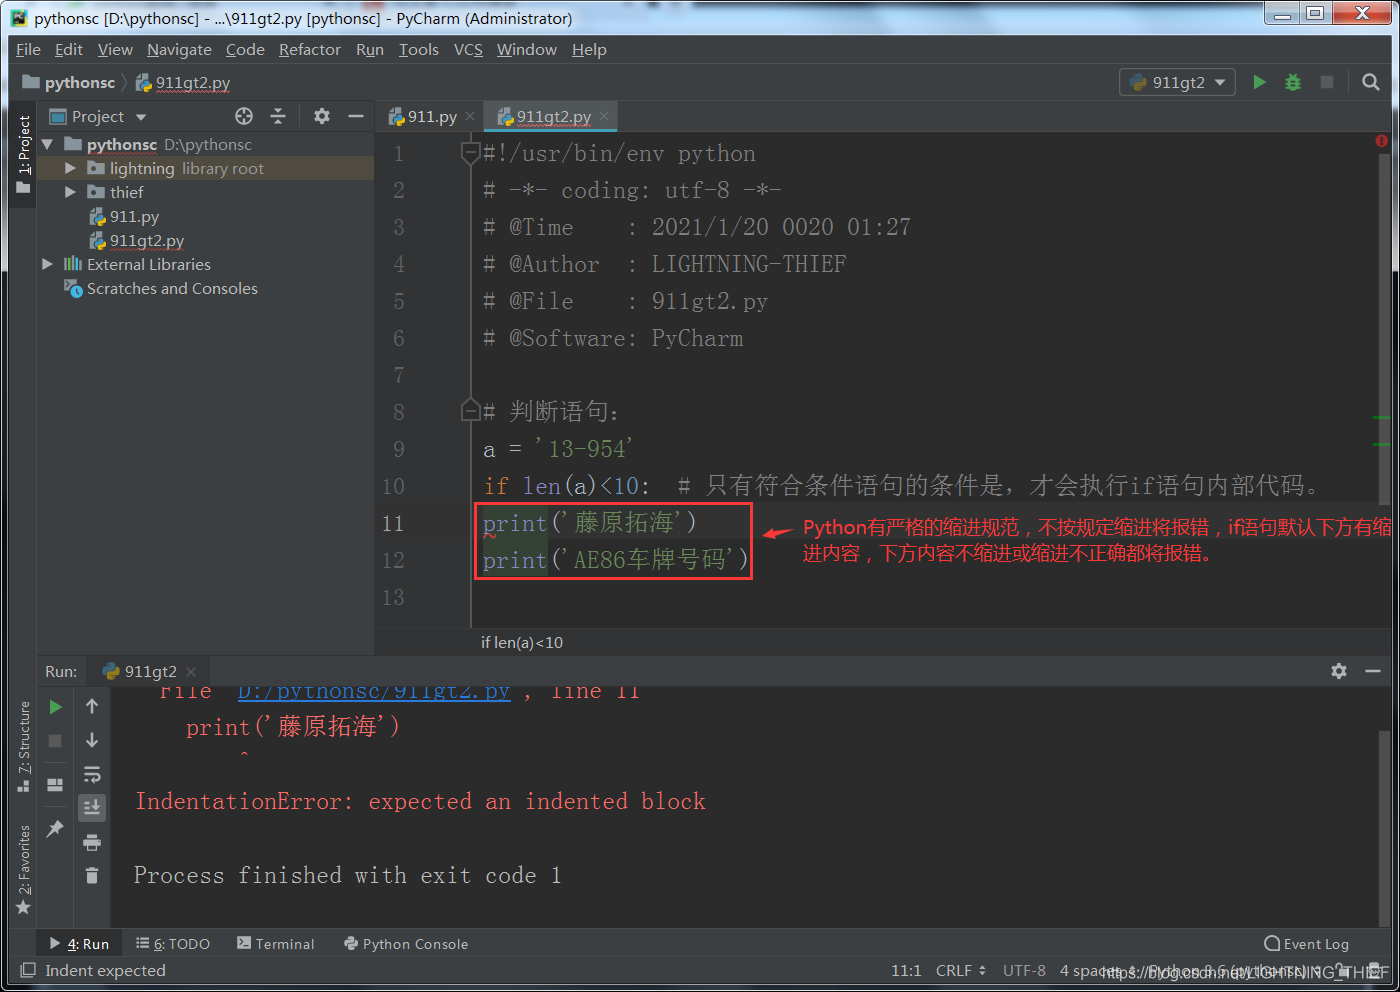Toggle scroll to end in console
The height and width of the screenshot is (992, 1400).
[92, 808]
